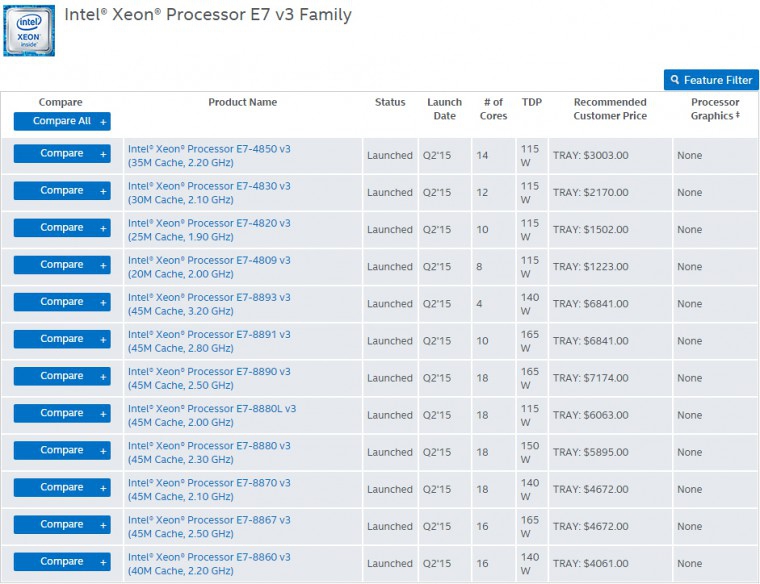Click the Intel Xeon inside logo
This screenshot has width=760, height=584.
[29, 31]
